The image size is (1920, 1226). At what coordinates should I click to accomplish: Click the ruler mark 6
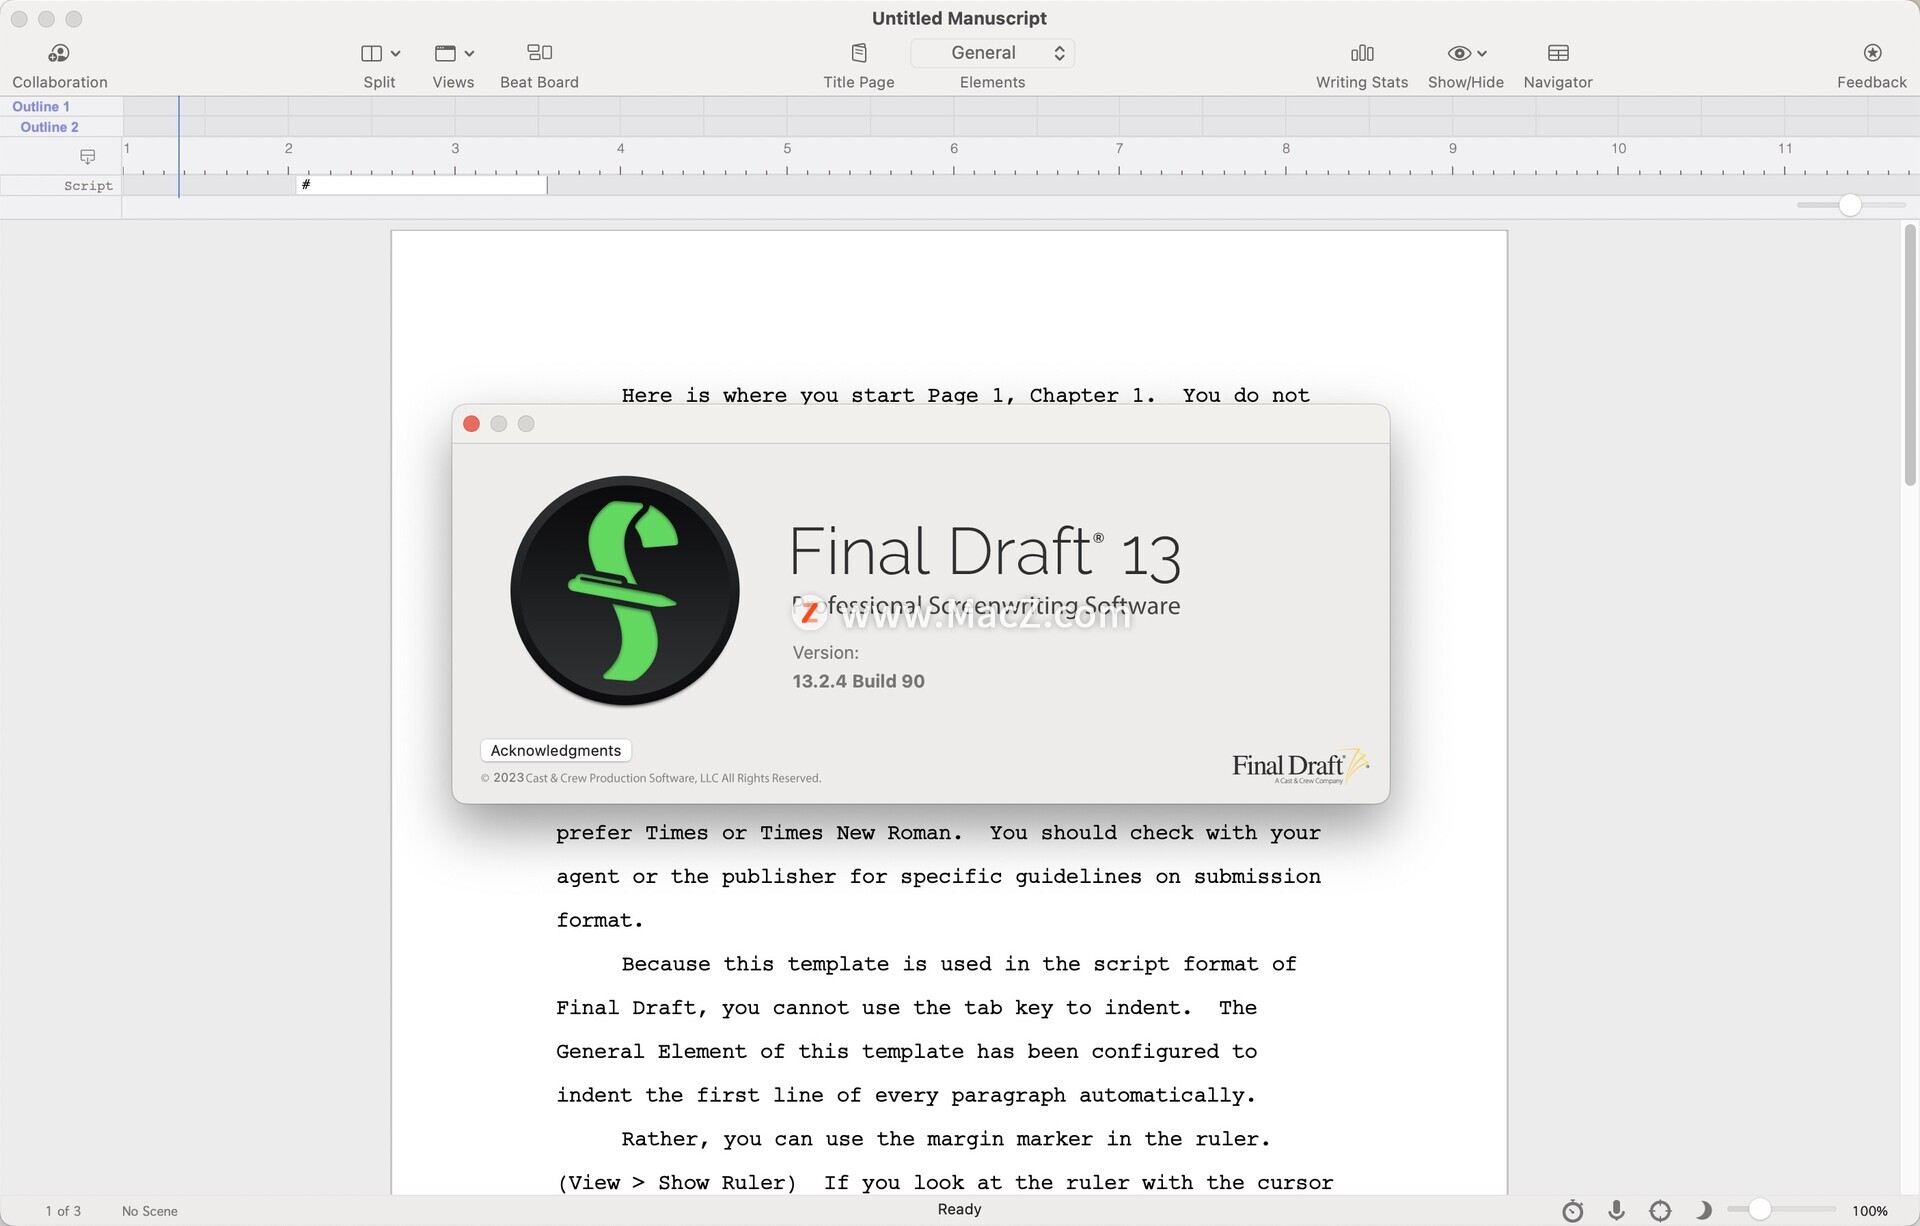[954, 148]
